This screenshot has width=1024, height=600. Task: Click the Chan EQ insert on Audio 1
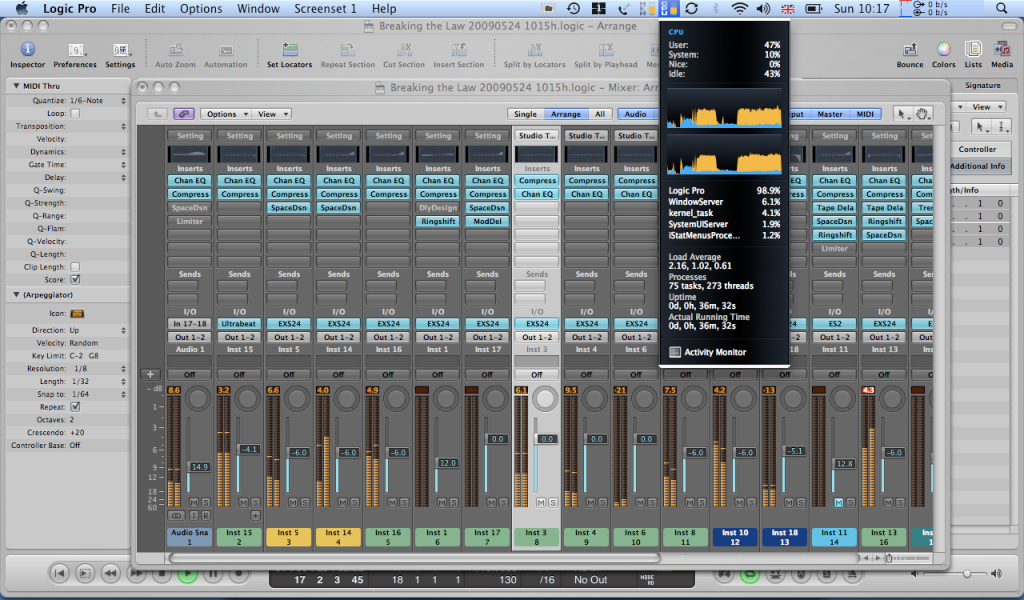point(190,181)
